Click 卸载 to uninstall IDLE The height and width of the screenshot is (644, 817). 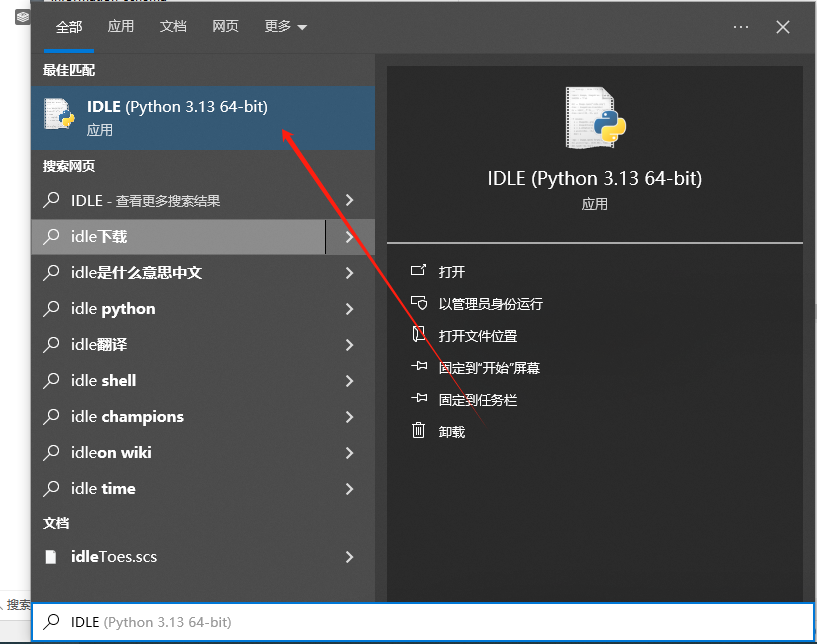pos(451,432)
